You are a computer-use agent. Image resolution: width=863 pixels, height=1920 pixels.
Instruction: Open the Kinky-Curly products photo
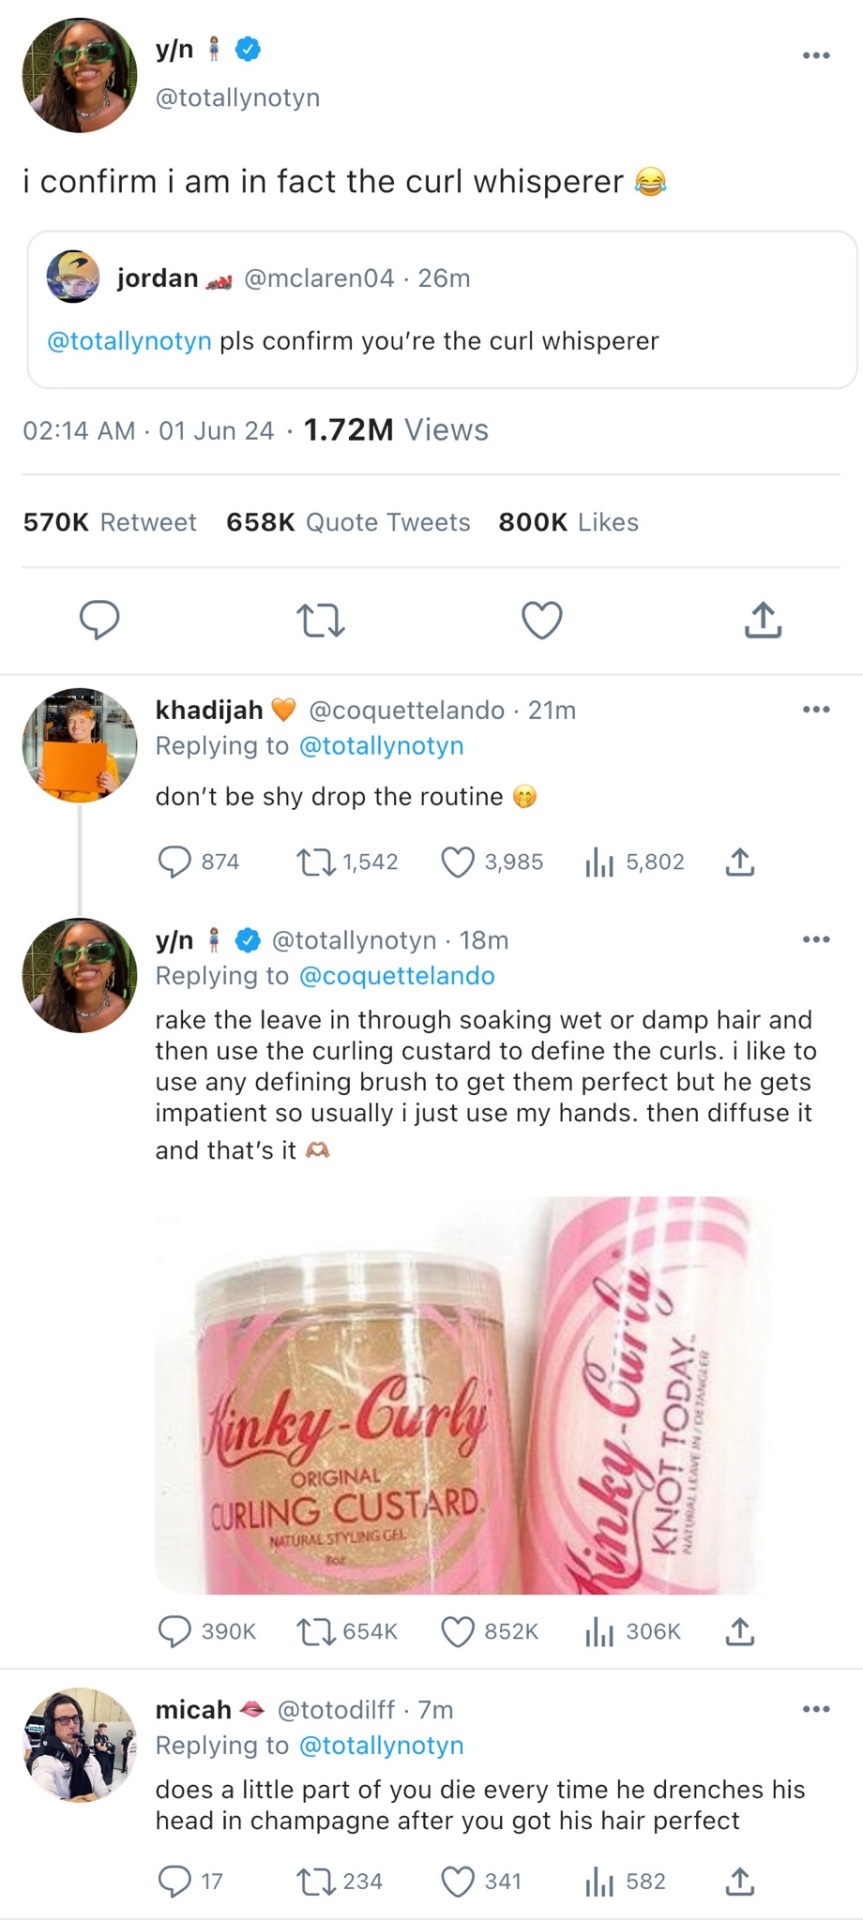pyautogui.click(x=455, y=1395)
